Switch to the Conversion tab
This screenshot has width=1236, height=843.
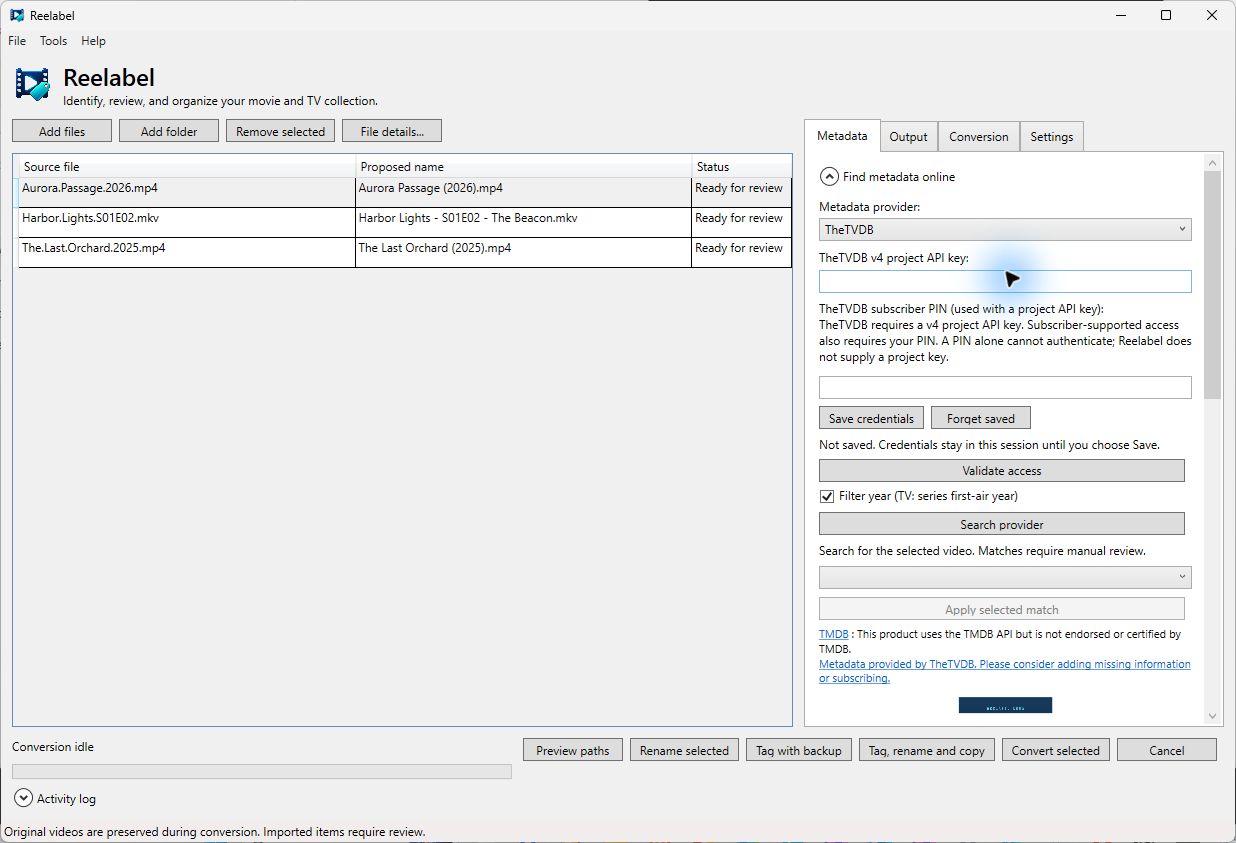979,137
